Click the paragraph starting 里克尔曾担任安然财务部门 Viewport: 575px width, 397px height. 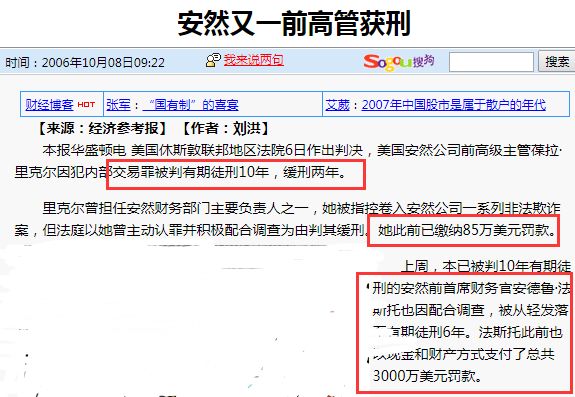click(288, 219)
